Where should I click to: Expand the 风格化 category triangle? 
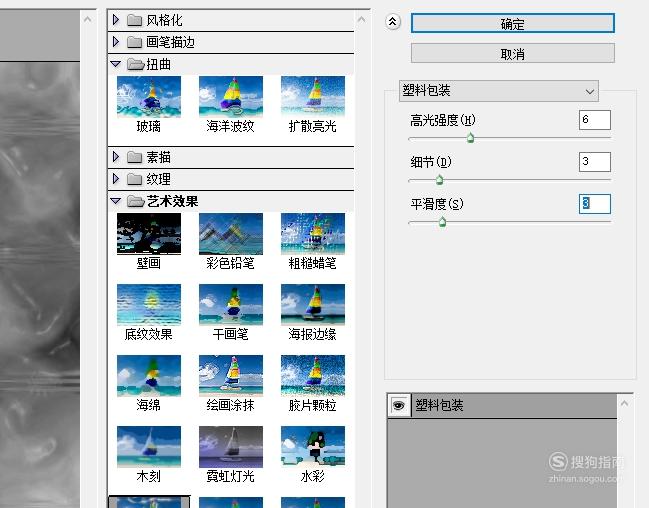click(116, 19)
